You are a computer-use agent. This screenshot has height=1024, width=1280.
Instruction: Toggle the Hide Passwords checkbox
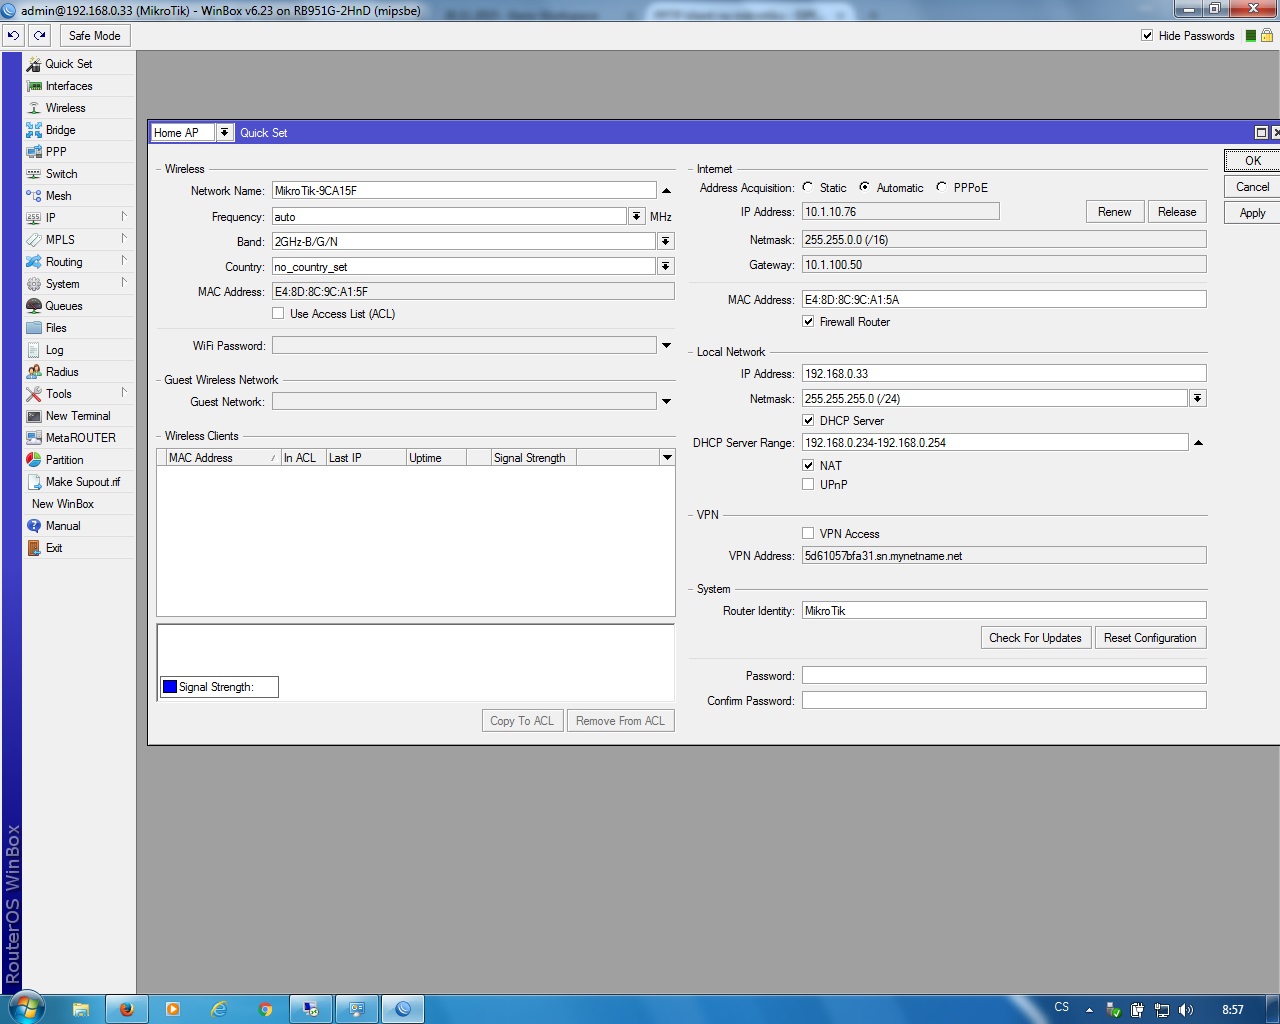tap(1147, 36)
